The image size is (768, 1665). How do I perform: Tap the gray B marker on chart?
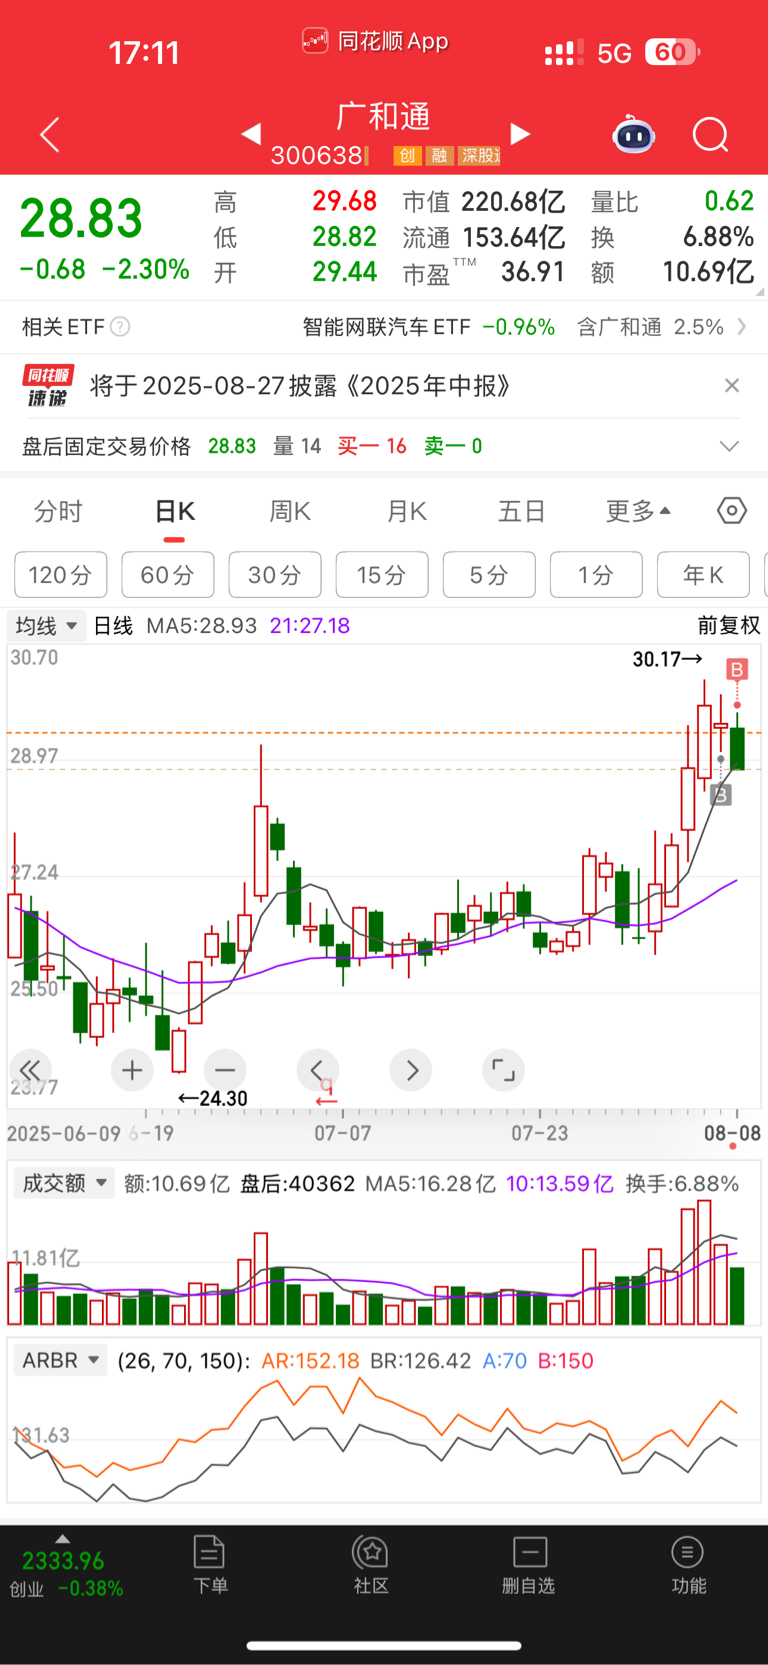click(x=721, y=796)
